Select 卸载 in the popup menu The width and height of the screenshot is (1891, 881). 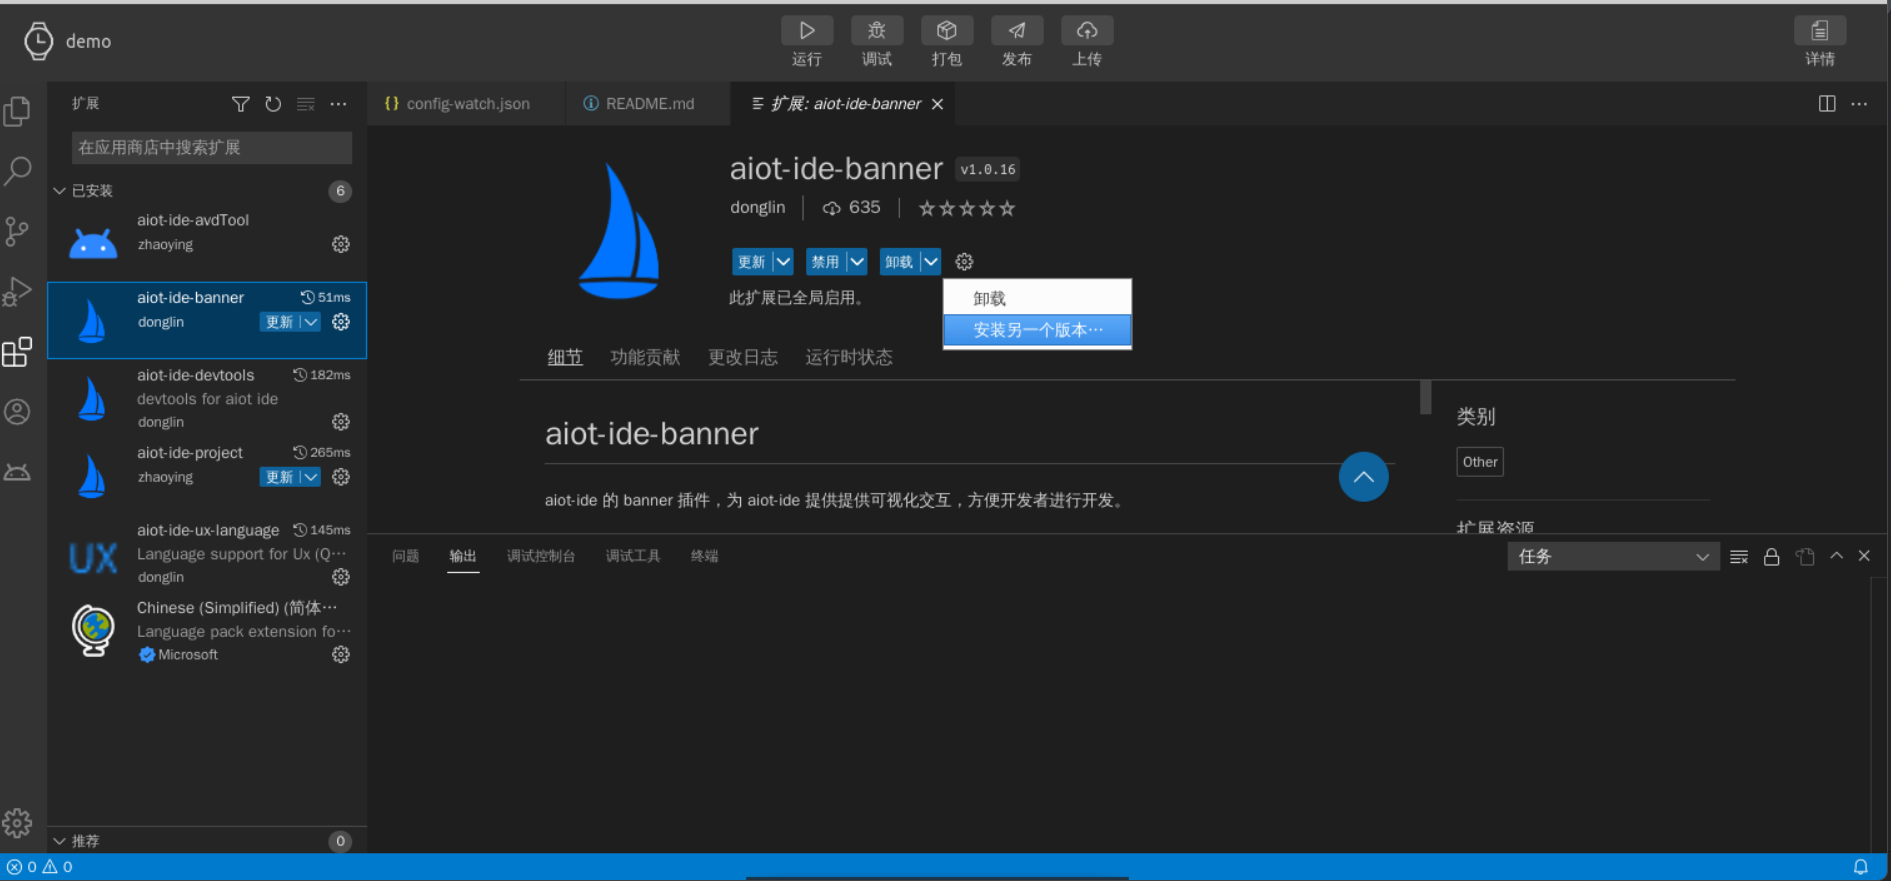click(1037, 299)
